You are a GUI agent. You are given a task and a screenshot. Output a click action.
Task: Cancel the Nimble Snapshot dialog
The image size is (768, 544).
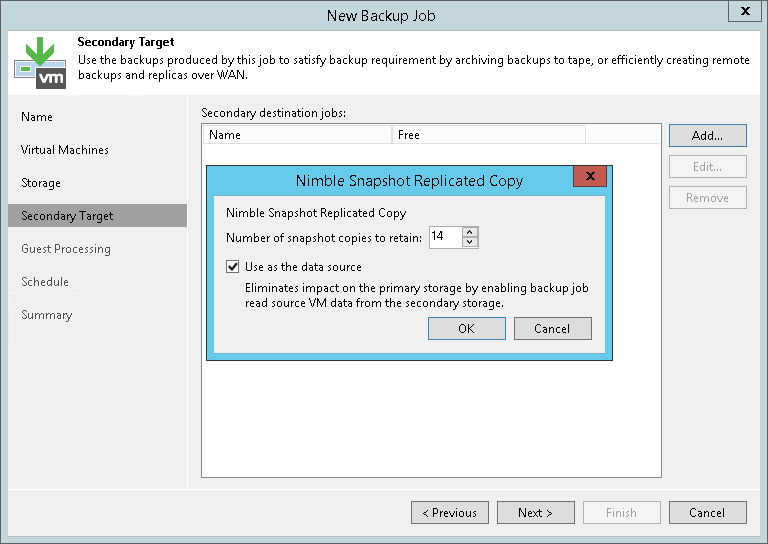point(552,329)
